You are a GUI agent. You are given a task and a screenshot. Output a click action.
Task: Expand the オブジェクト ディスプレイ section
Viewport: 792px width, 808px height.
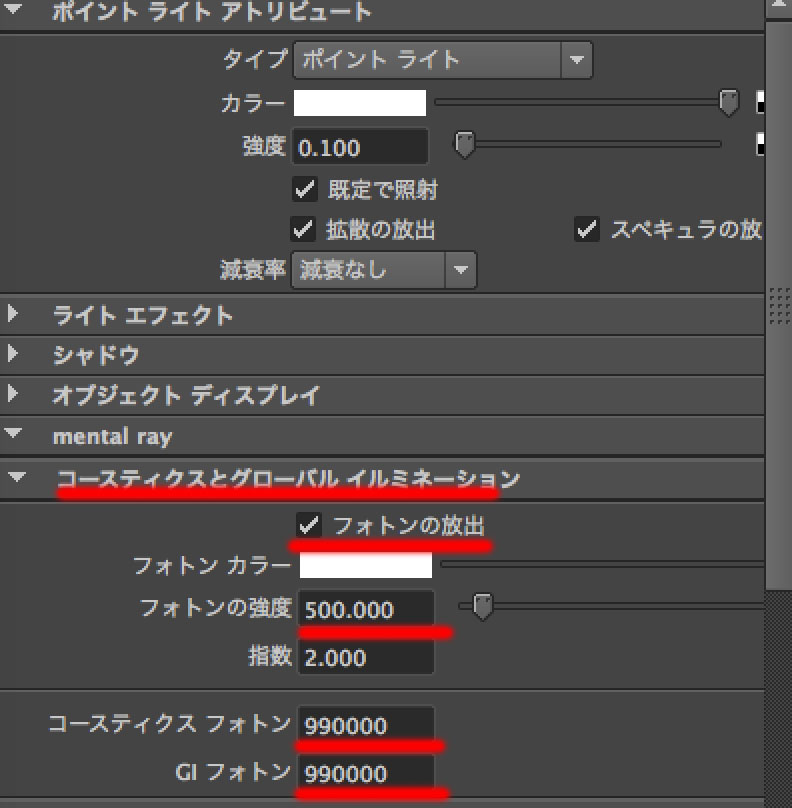(13, 394)
